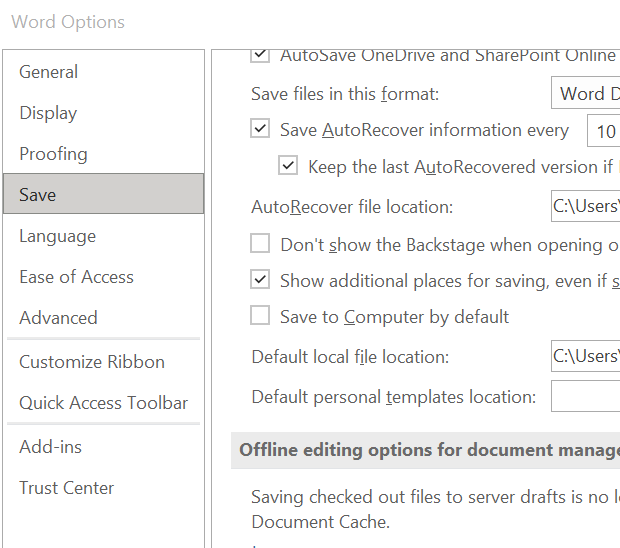Select Proofing in the sidebar
The height and width of the screenshot is (548, 620).
(53, 154)
